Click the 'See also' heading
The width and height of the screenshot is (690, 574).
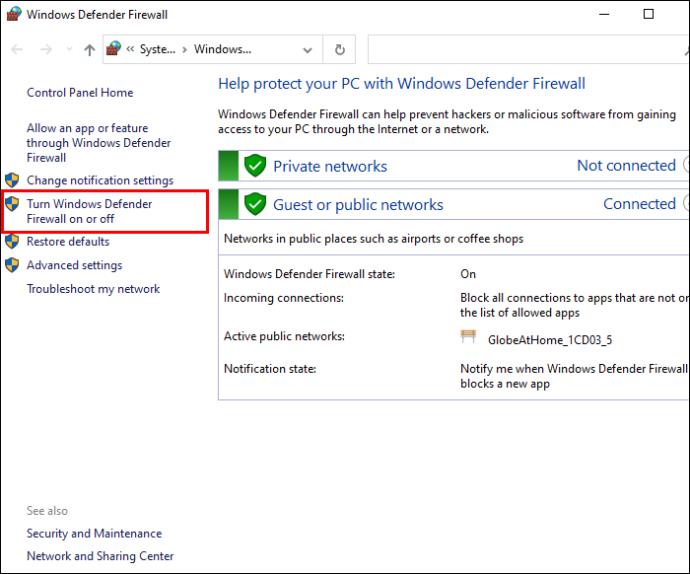[47, 511]
